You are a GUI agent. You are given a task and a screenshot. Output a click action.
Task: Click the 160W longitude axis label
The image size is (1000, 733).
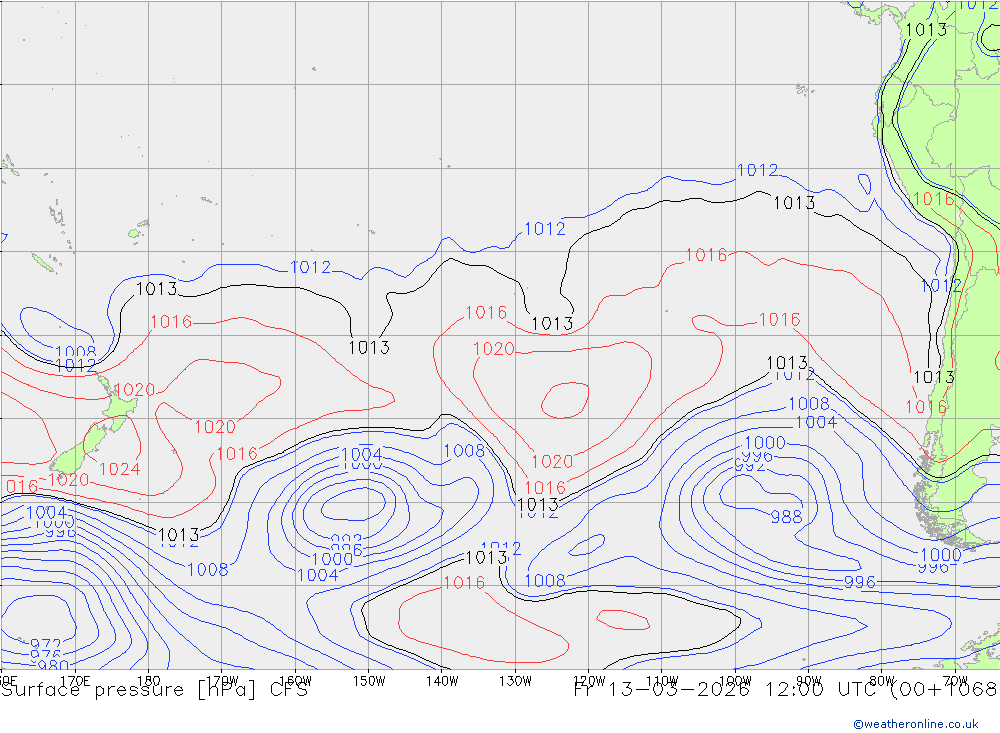click(x=295, y=681)
